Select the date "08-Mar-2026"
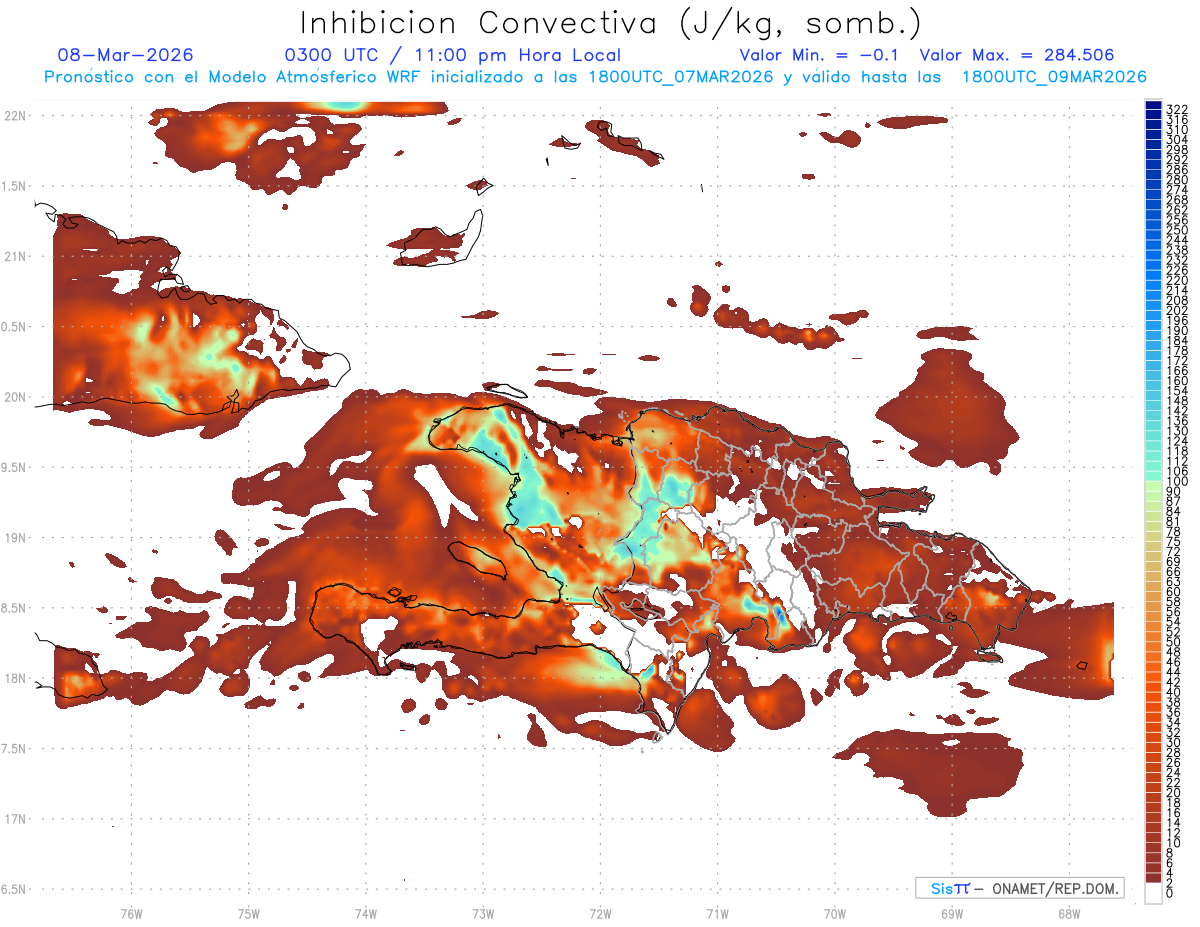This screenshot has width=1200, height=927. click(126, 56)
